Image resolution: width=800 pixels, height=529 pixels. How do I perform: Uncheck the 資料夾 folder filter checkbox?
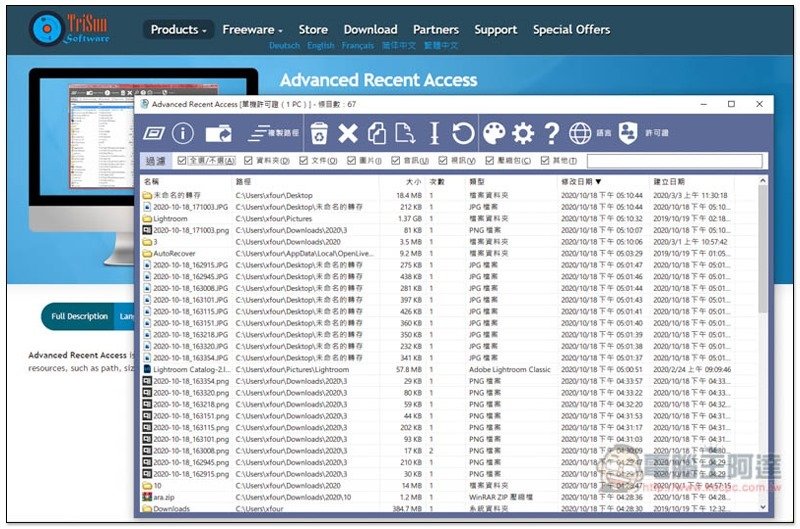point(249,161)
